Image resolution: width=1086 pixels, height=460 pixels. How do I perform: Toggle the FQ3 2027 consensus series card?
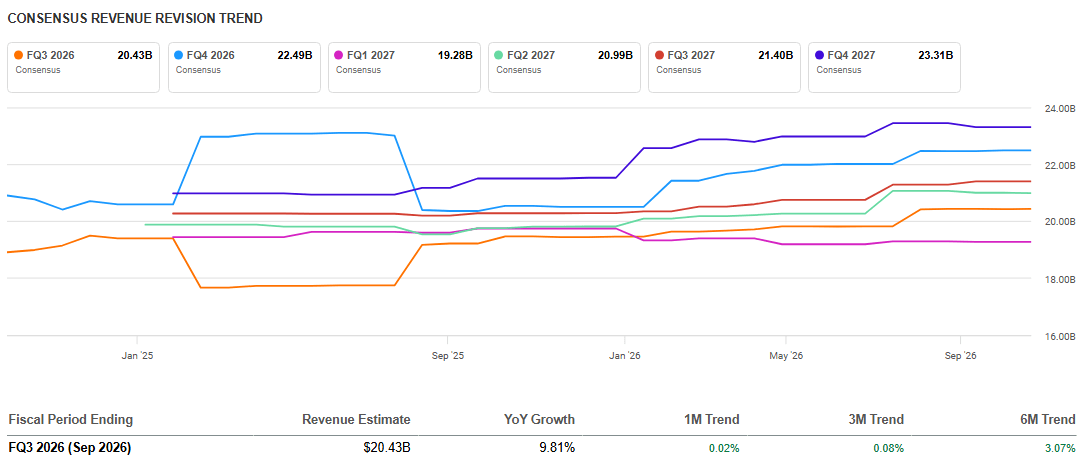(x=724, y=67)
